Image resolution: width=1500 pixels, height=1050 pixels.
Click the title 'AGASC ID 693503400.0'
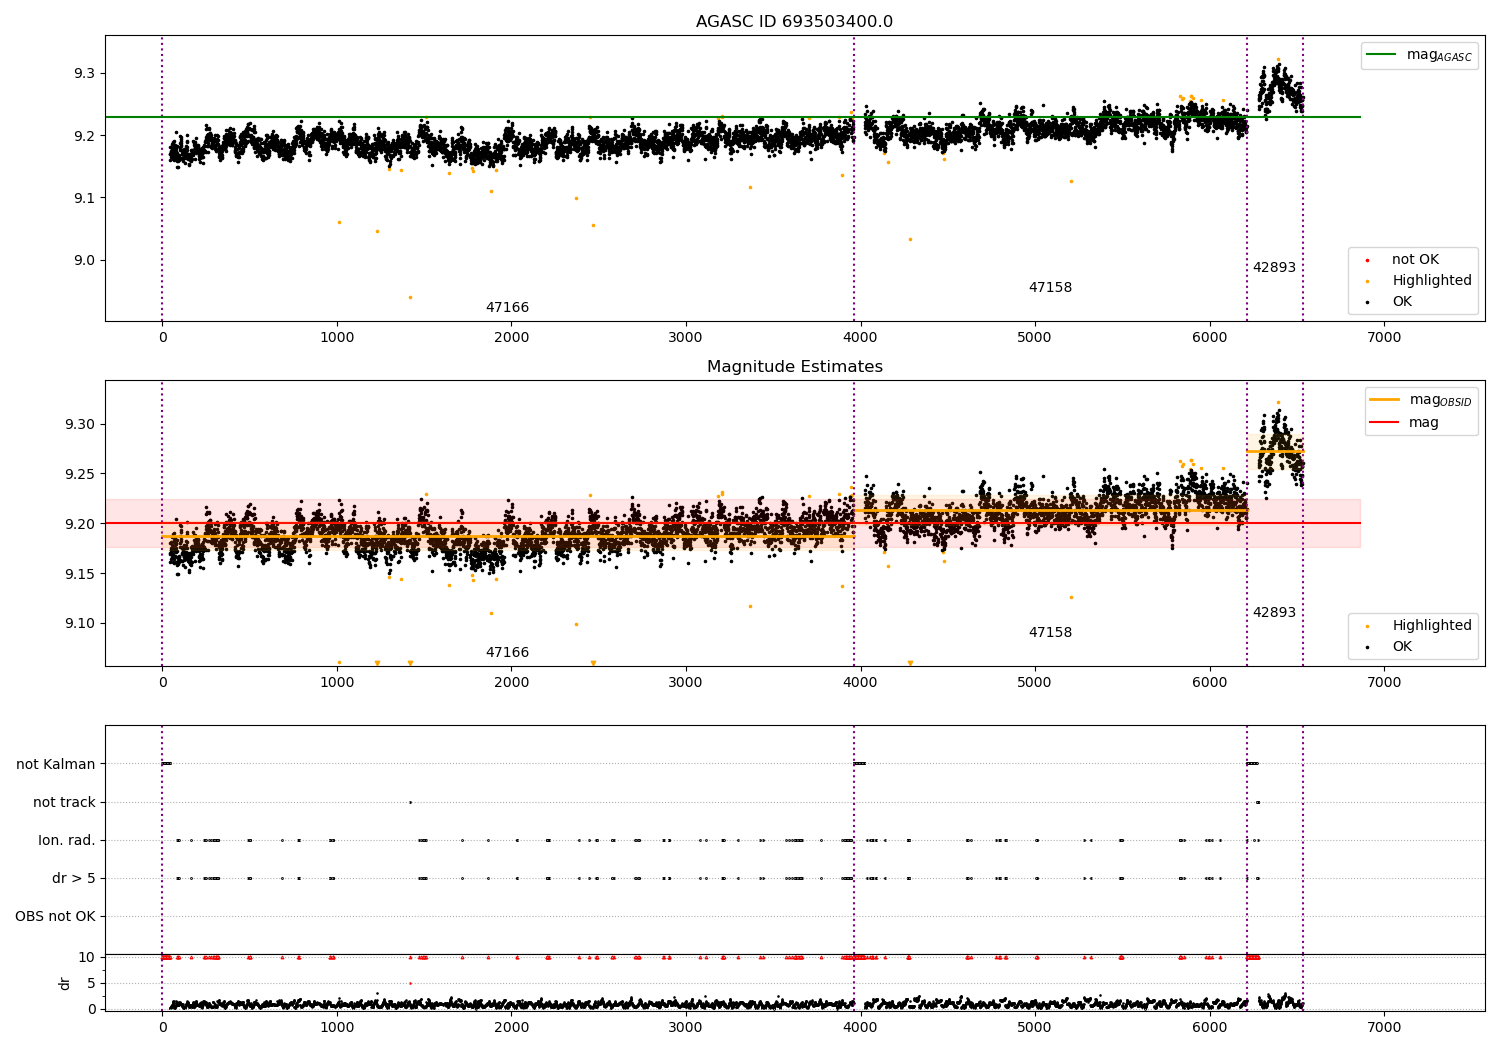794,22
